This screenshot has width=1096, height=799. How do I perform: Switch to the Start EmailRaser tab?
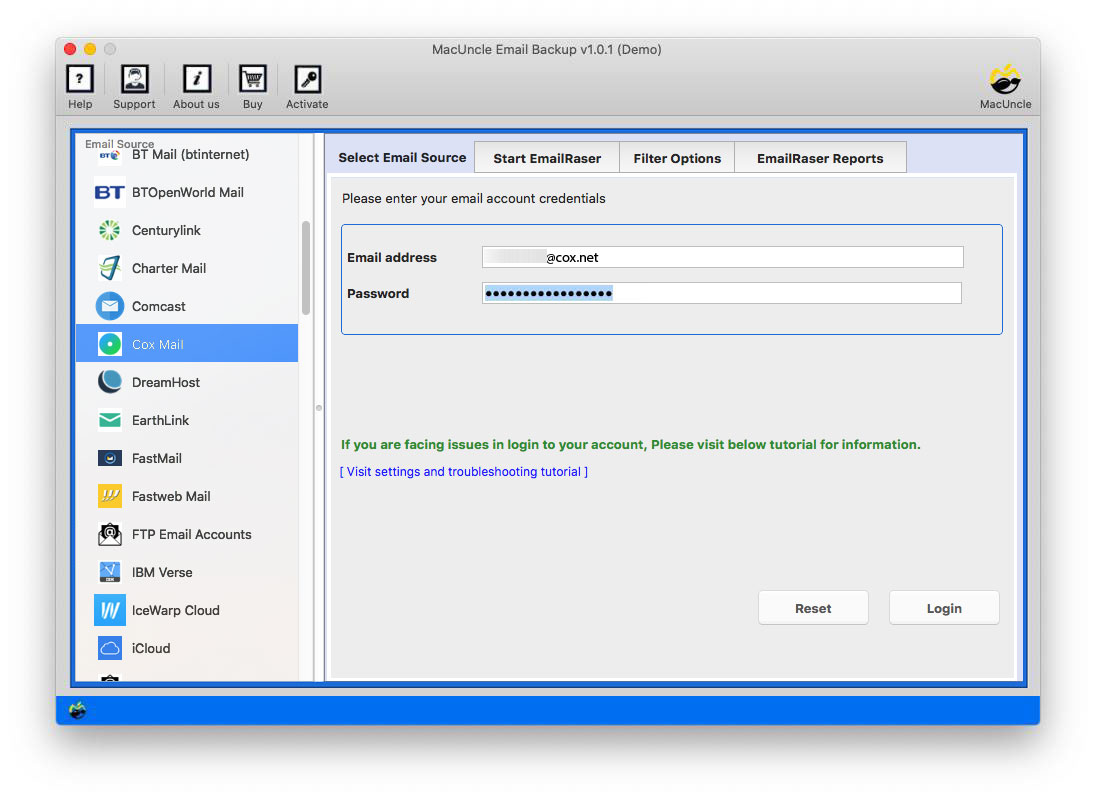click(x=546, y=157)
